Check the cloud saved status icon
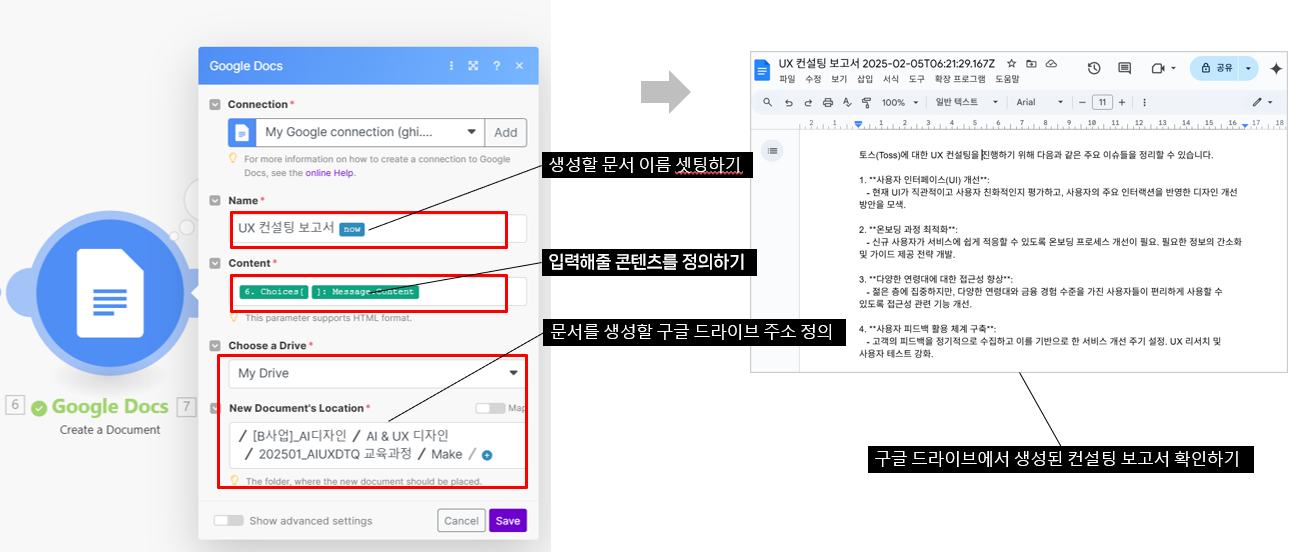This screenshot has width=1291, height=553. (1051, 63)
